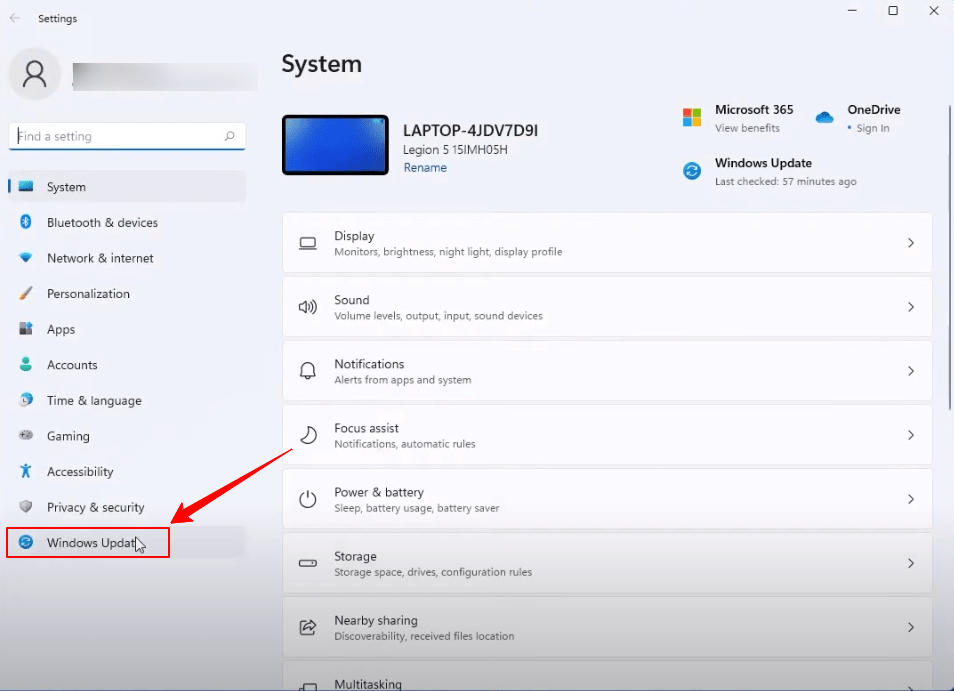The image size is (954, 691).
Task: Click the back arrow in title bar
Action: pyautogui.click(x=14, y=18)
